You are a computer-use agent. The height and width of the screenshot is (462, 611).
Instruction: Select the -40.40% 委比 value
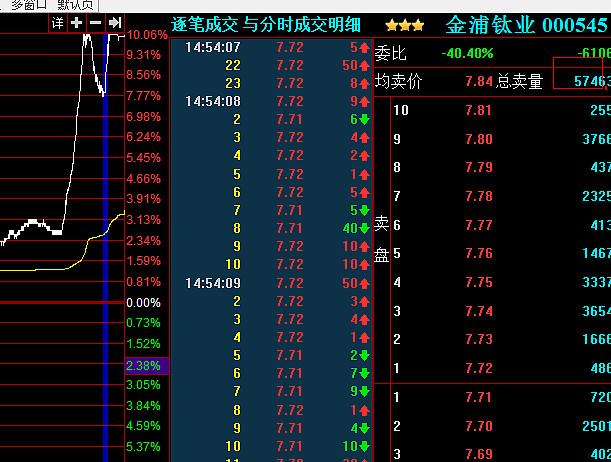pyautogui.click(x=468, y=53)
